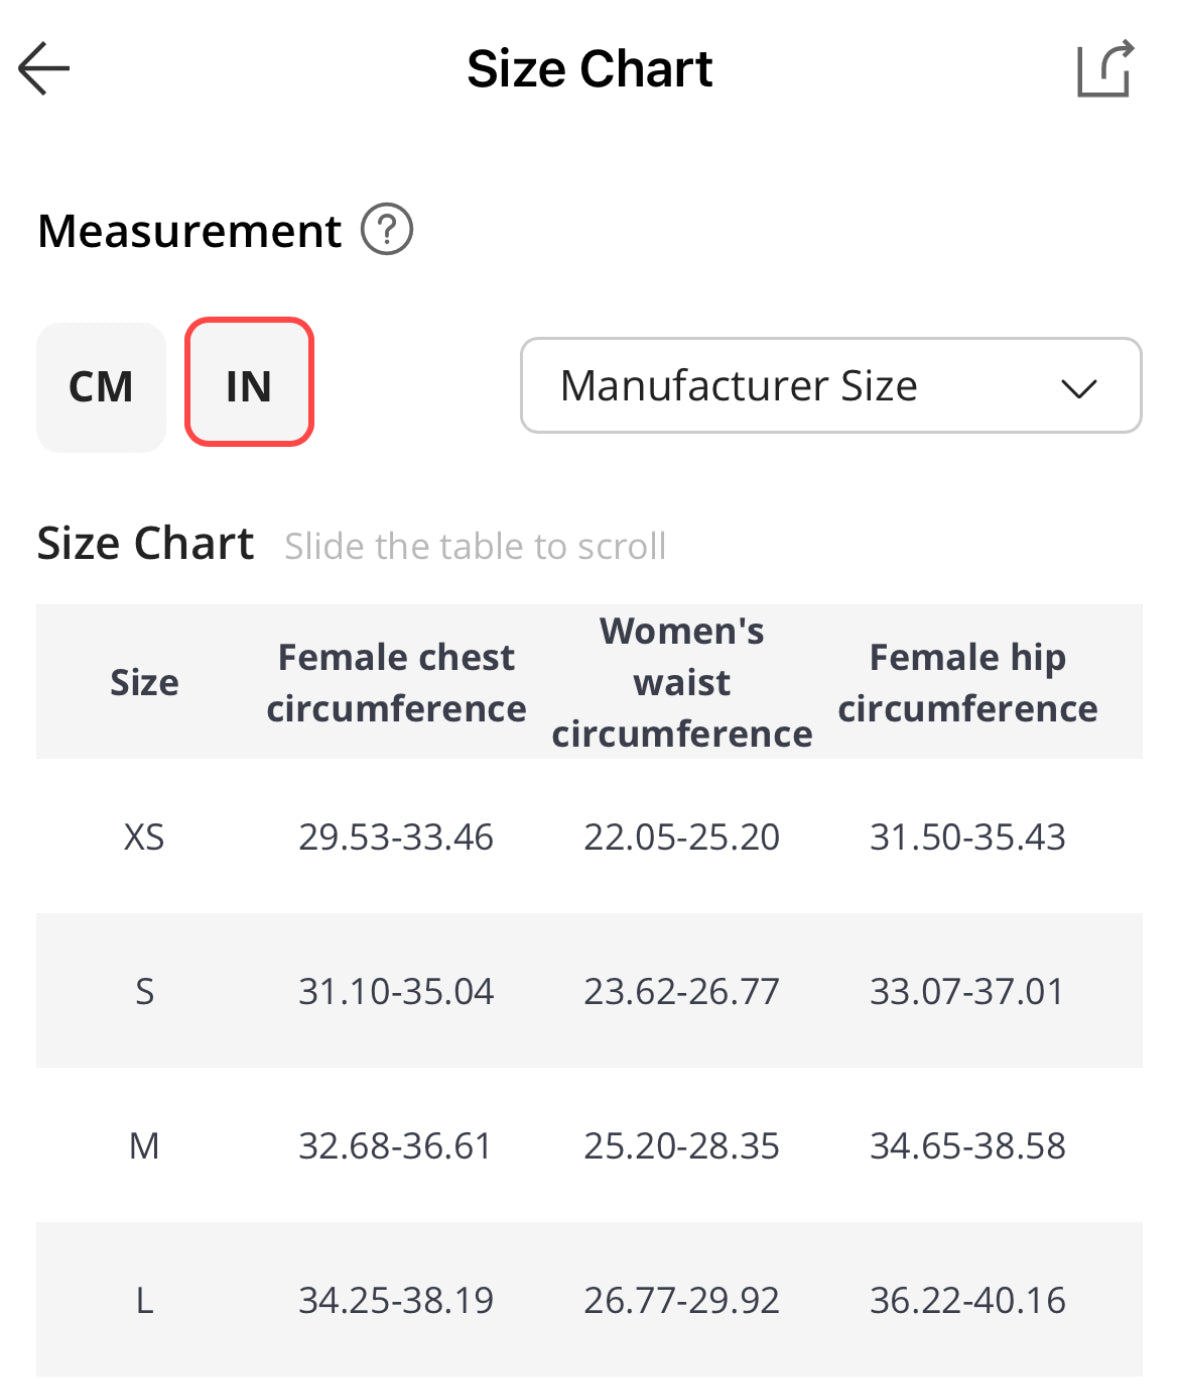Select the Female chest circumference header
The height and width of the screenshot is (1387, 1179).
pyautogui.click(x=396, y=683)
